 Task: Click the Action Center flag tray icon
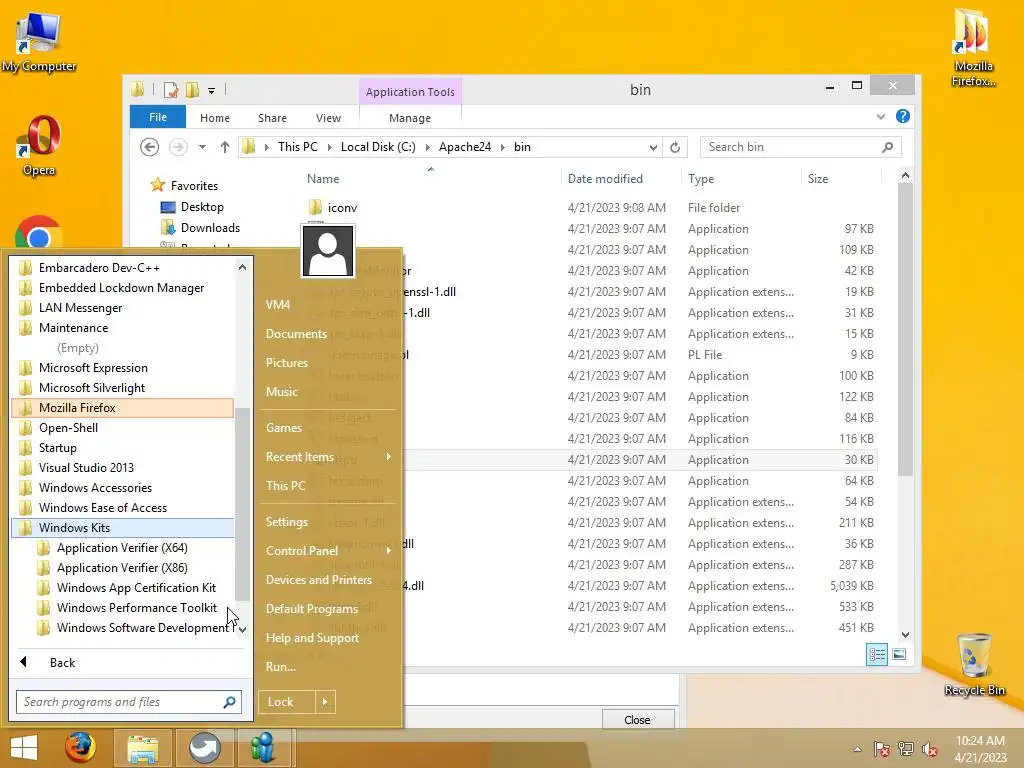(882, 749)
